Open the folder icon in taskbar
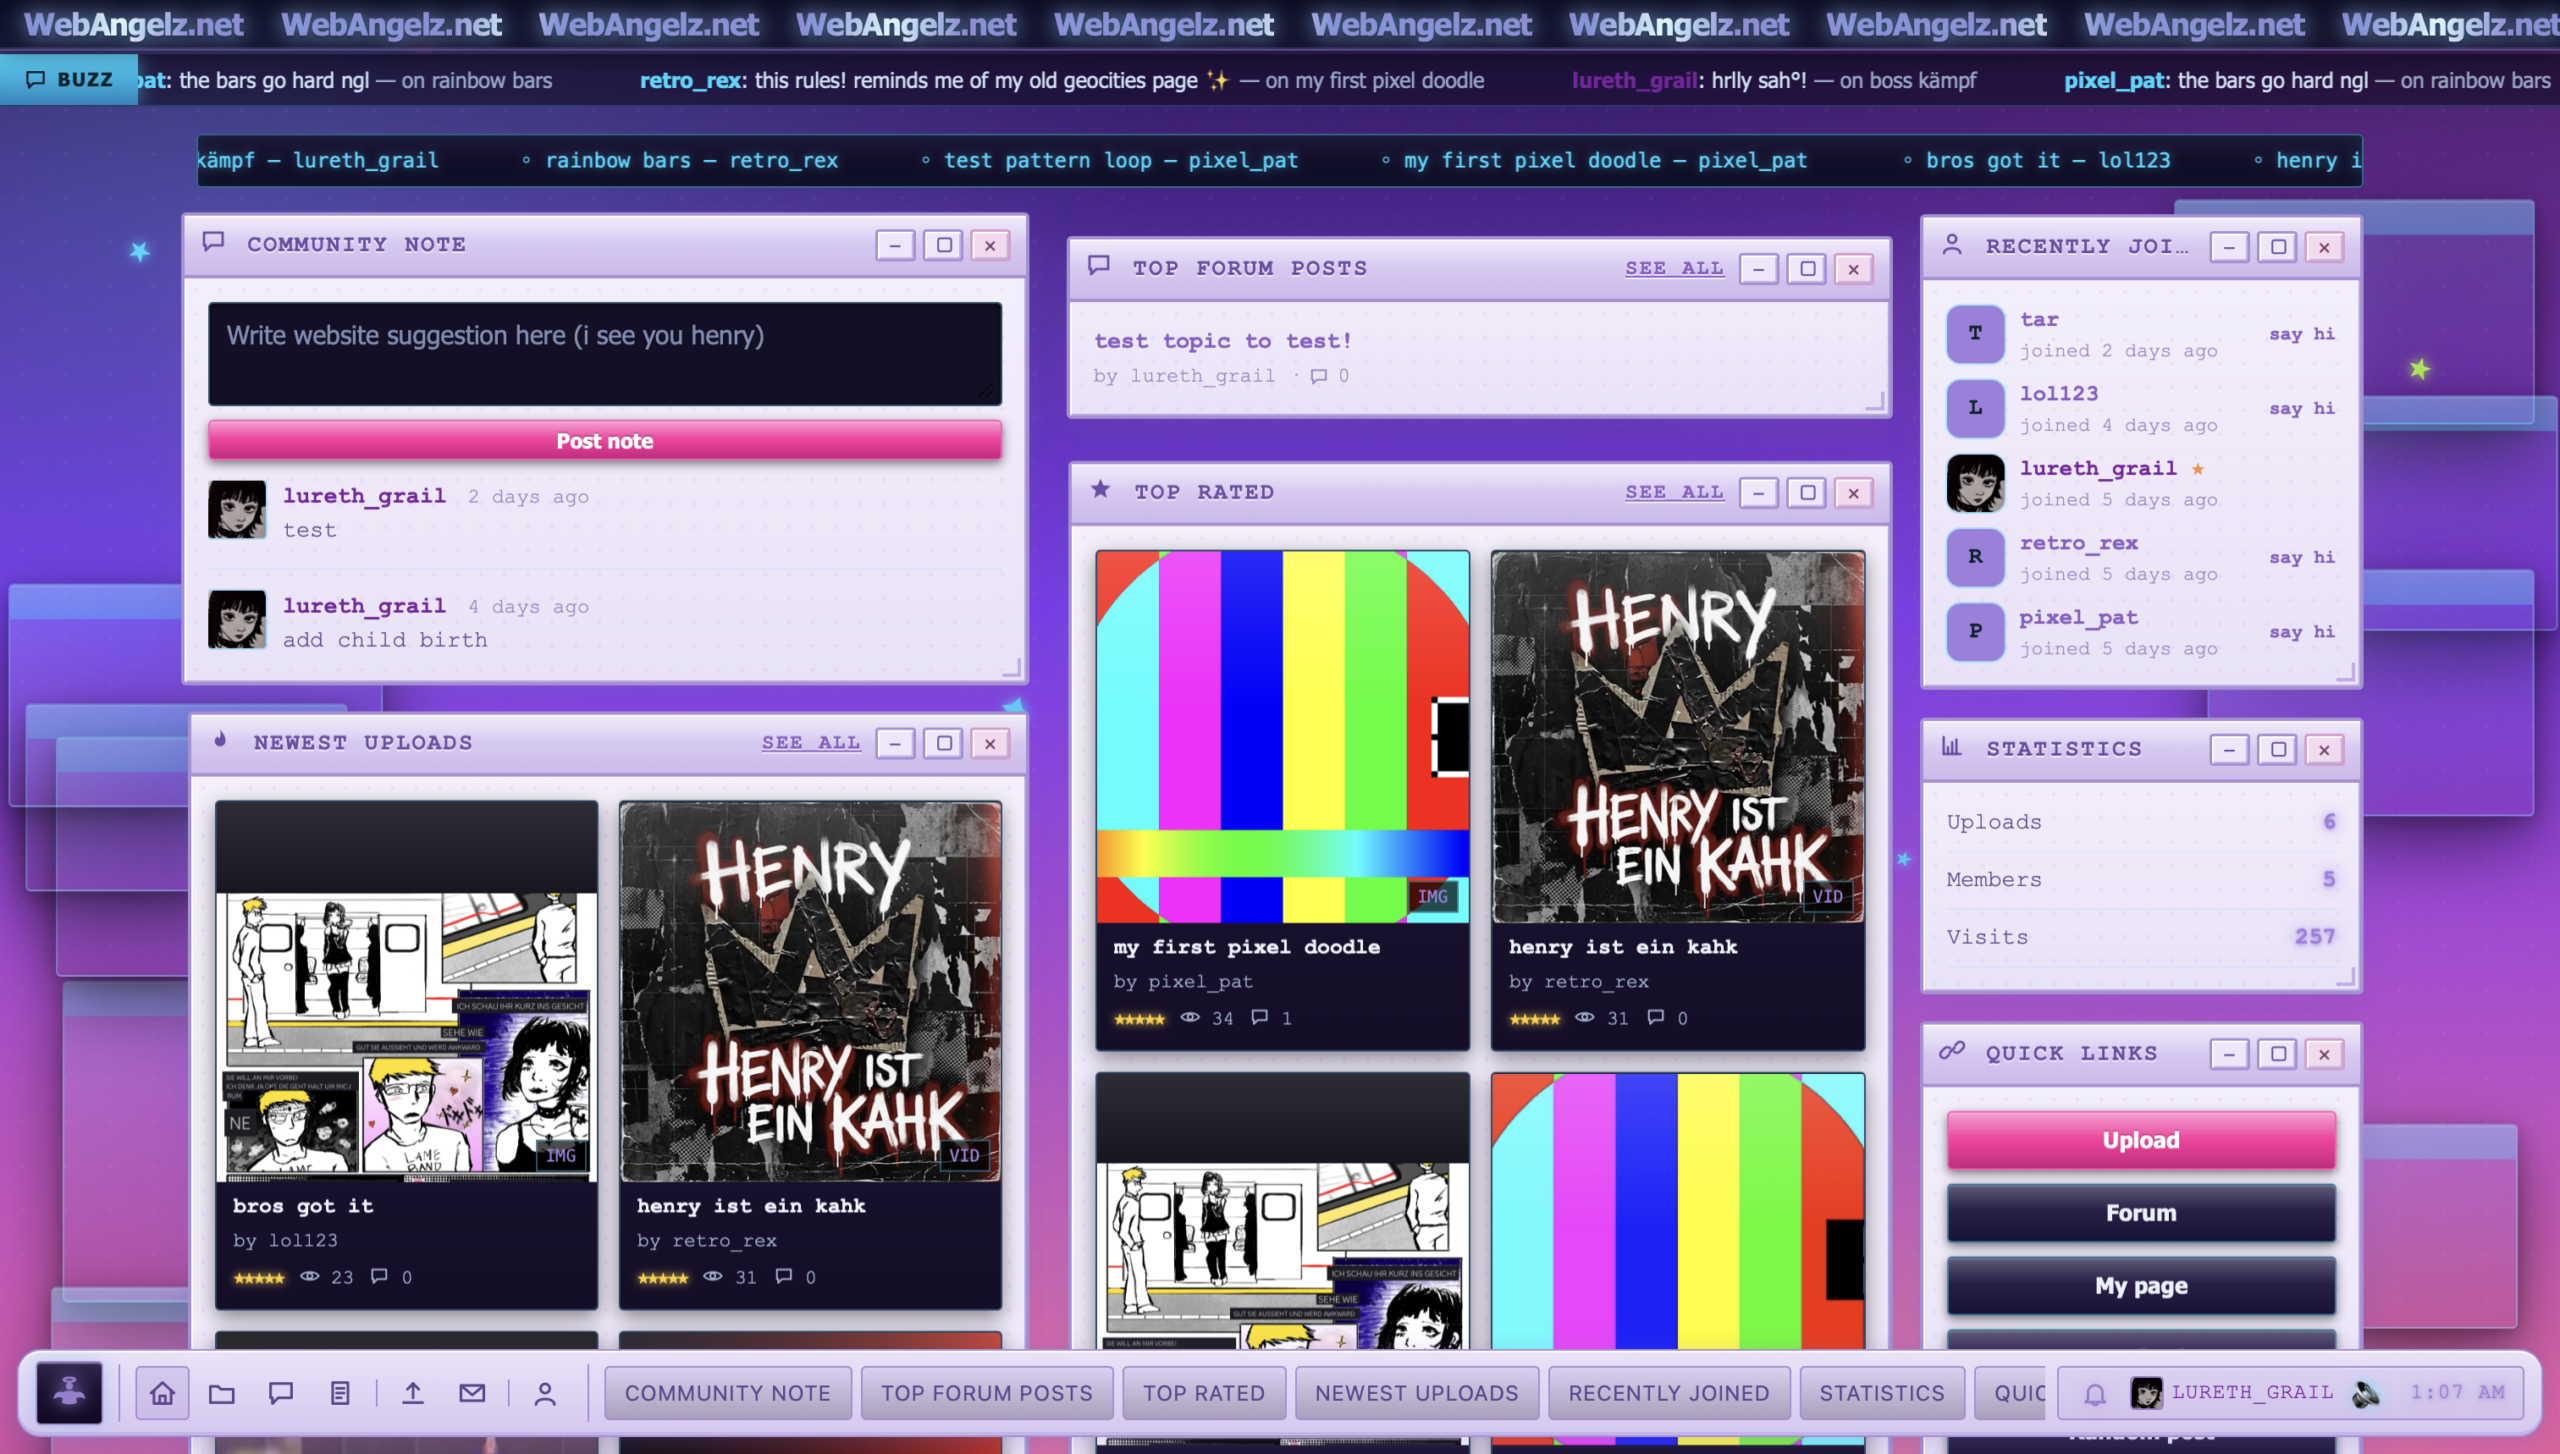 (222, 1392)
